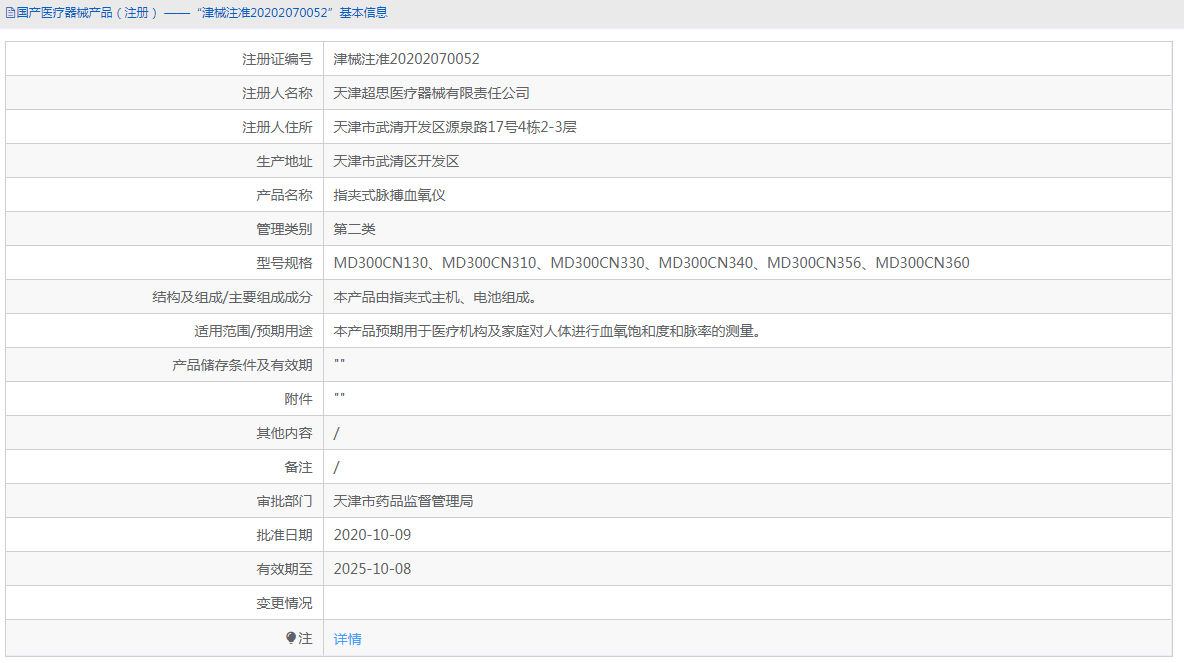This screenshot has height=663, width=1184.
Task: Select the 审批部门 value 天津市药品监督管理局
Action: (x=402, y=500)
